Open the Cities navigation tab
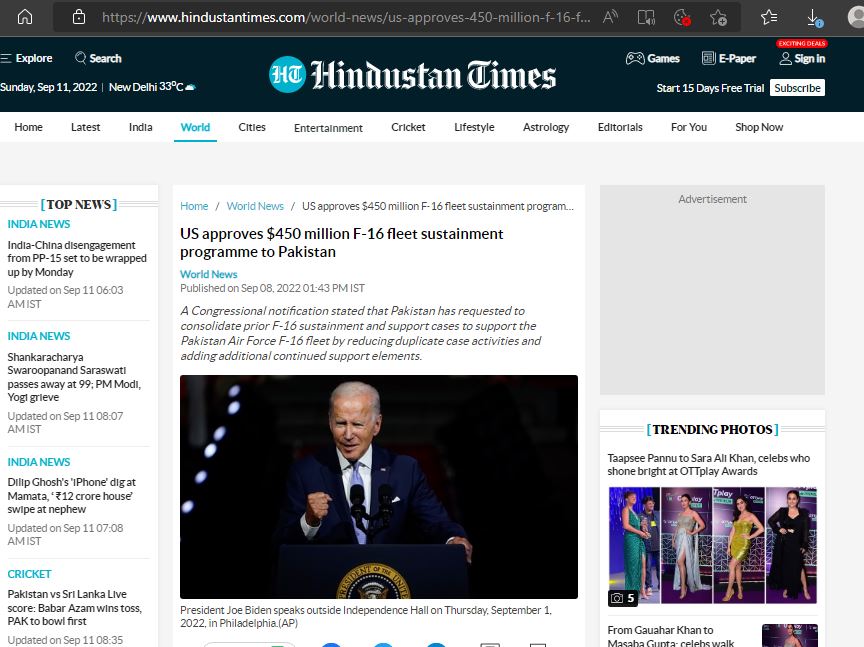Image resolution: width=864 pixels, height=647 pixels. click(252, 127)
